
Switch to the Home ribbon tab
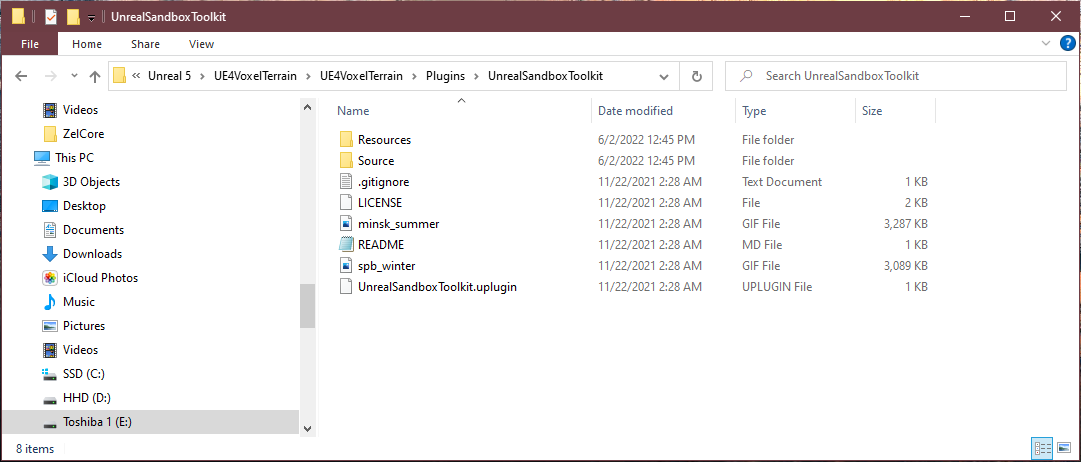pos(87,44)
